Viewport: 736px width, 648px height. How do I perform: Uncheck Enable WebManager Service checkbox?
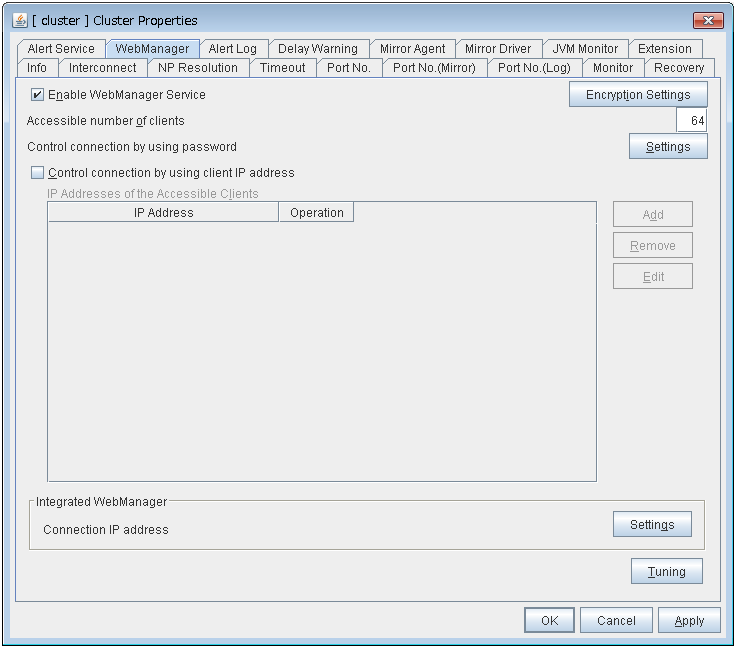tap(38, 95)
